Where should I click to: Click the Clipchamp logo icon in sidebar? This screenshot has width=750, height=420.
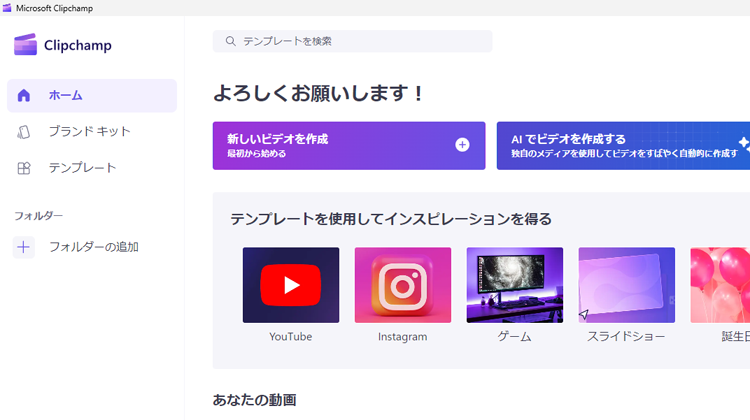[25, 44]
